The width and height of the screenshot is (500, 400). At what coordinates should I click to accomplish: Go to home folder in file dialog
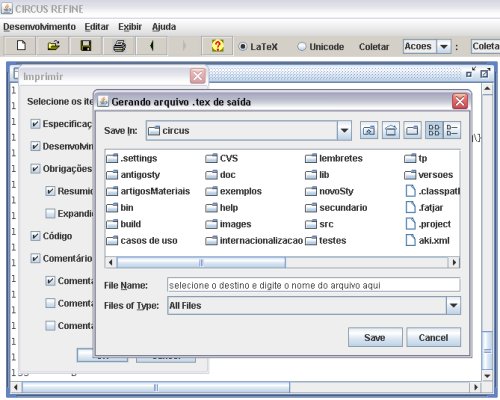pyautogui.click(x=391, y=130)
